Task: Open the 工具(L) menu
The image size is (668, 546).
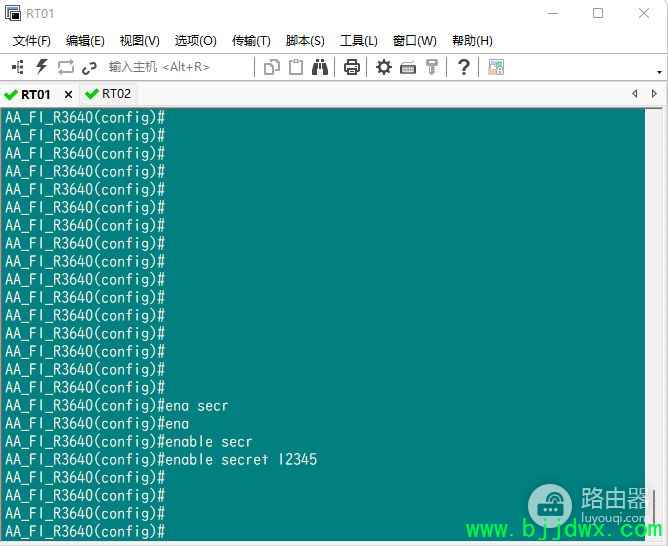Action: [x=359, y=41]
